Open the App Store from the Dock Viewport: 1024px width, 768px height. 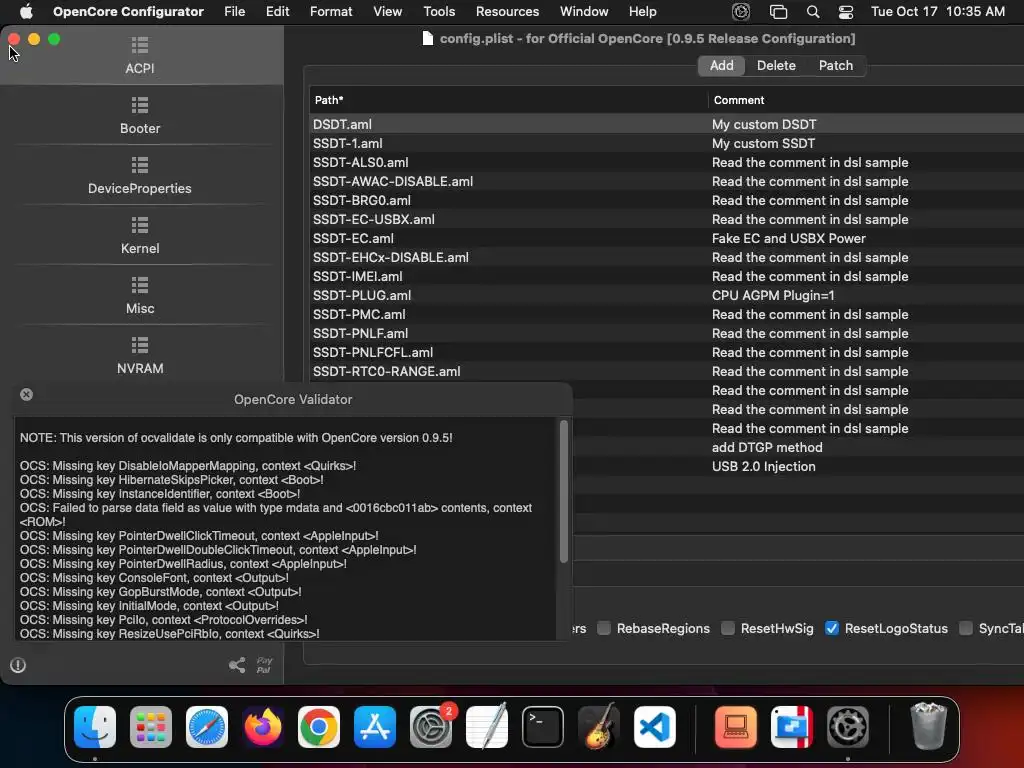click(x=375, y=727)
